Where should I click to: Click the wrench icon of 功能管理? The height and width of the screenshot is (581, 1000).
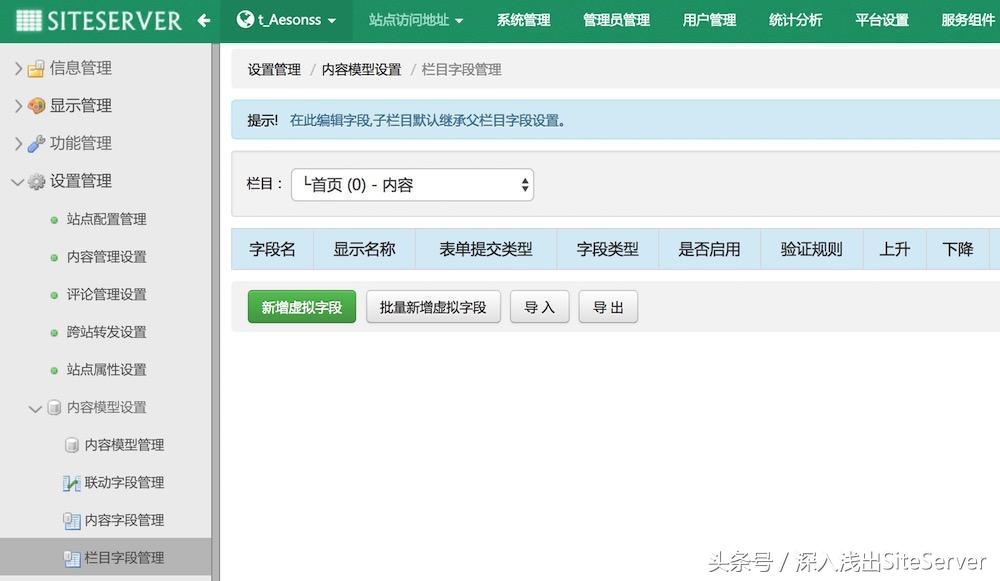coord(36,143)
